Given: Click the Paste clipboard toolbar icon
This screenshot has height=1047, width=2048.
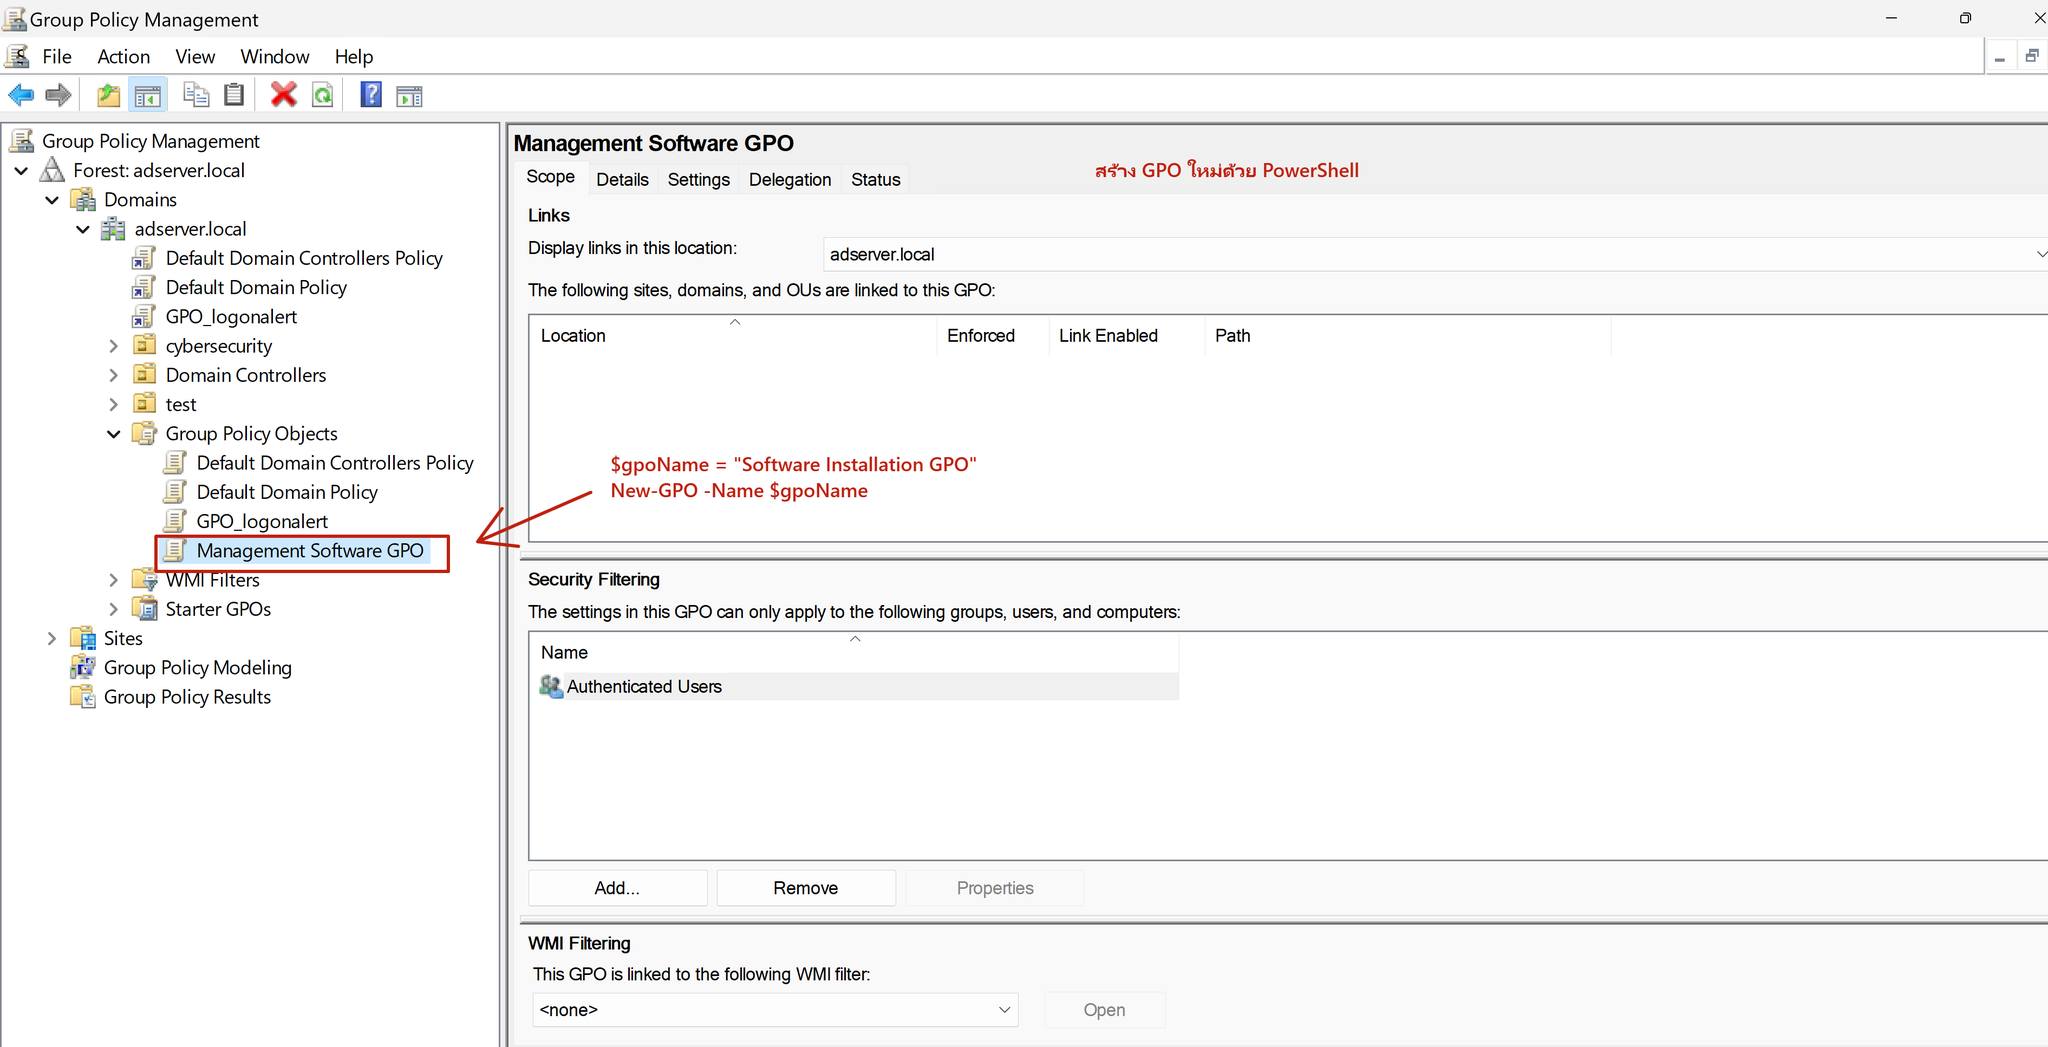Looking at the screenshot, I should (x=234, y=95).
